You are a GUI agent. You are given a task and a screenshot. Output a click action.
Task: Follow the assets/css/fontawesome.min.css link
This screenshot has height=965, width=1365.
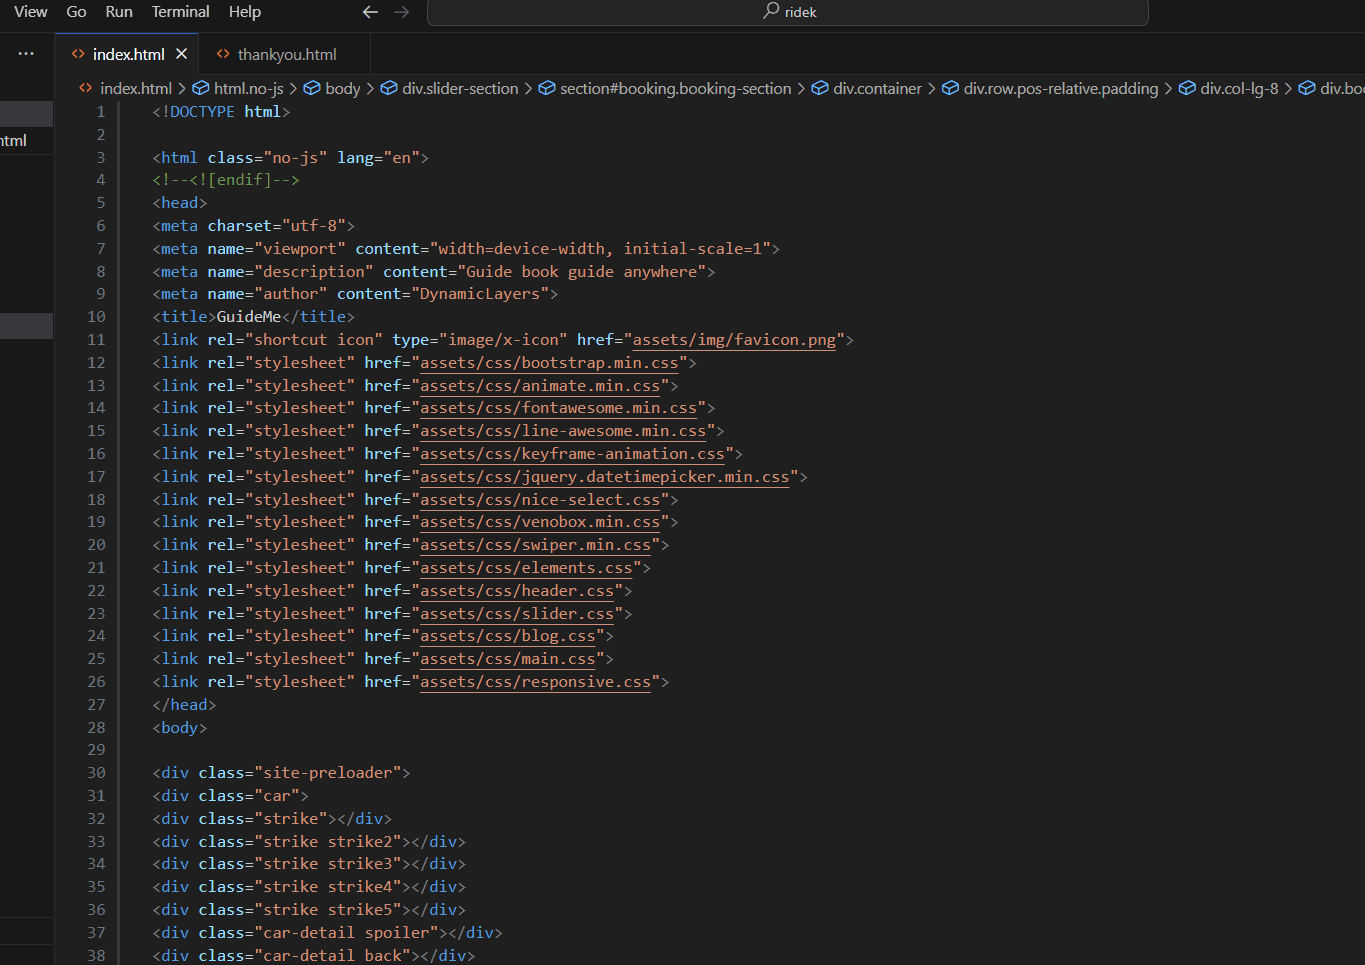(558, 408)
